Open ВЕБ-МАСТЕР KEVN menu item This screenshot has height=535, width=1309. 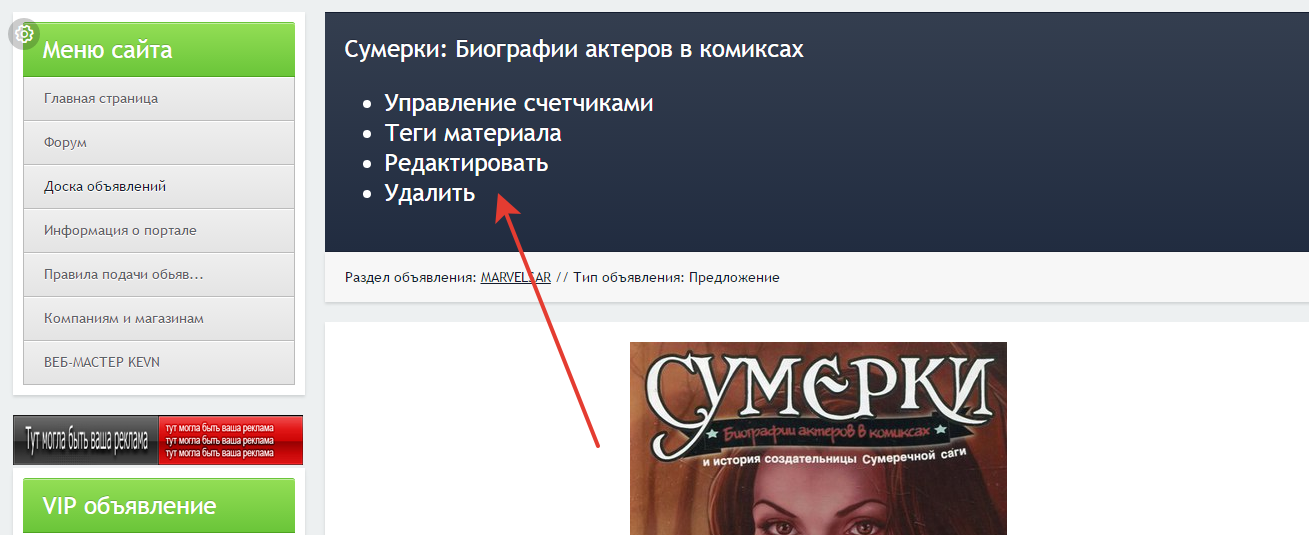(159, 363)
